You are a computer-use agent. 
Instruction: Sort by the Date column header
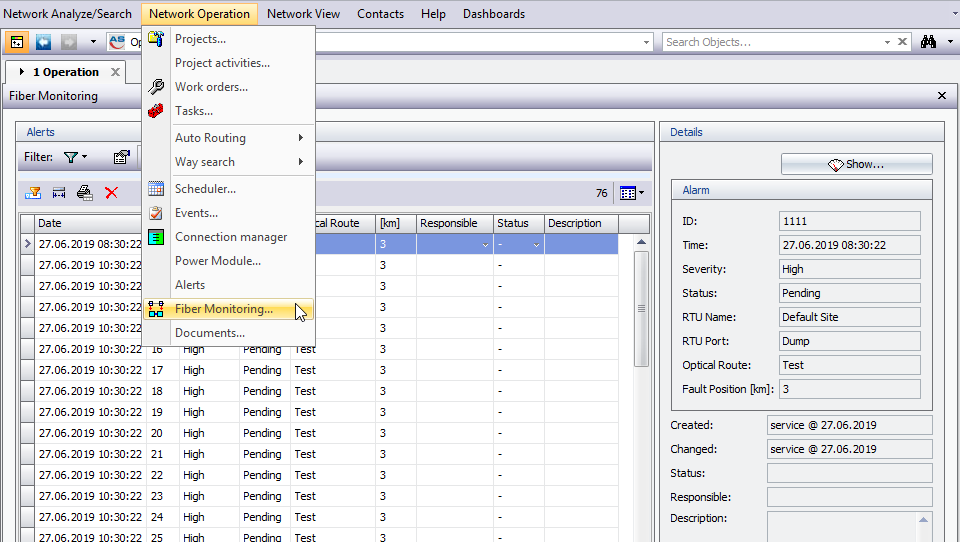pos(89,224)
